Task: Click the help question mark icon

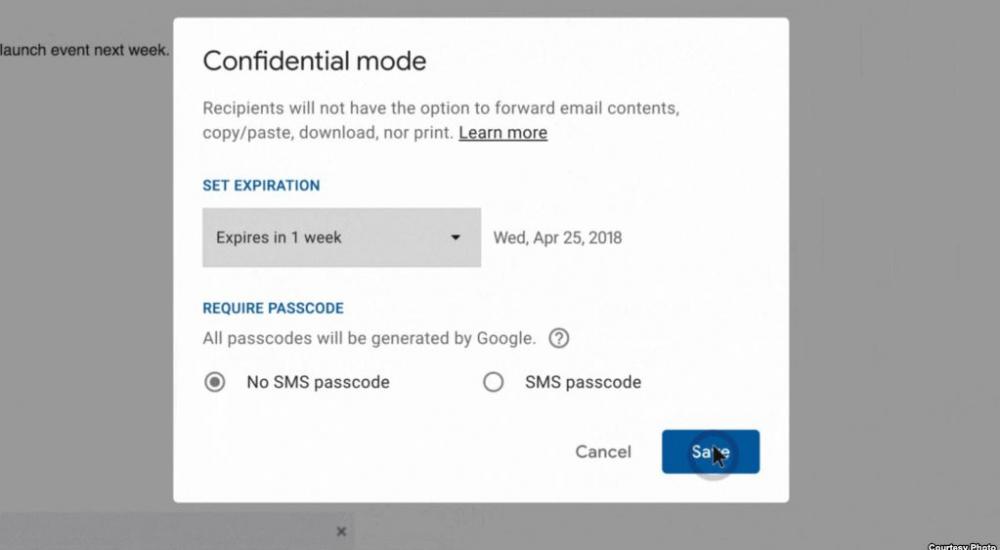Action: click(x=559, y=338)
